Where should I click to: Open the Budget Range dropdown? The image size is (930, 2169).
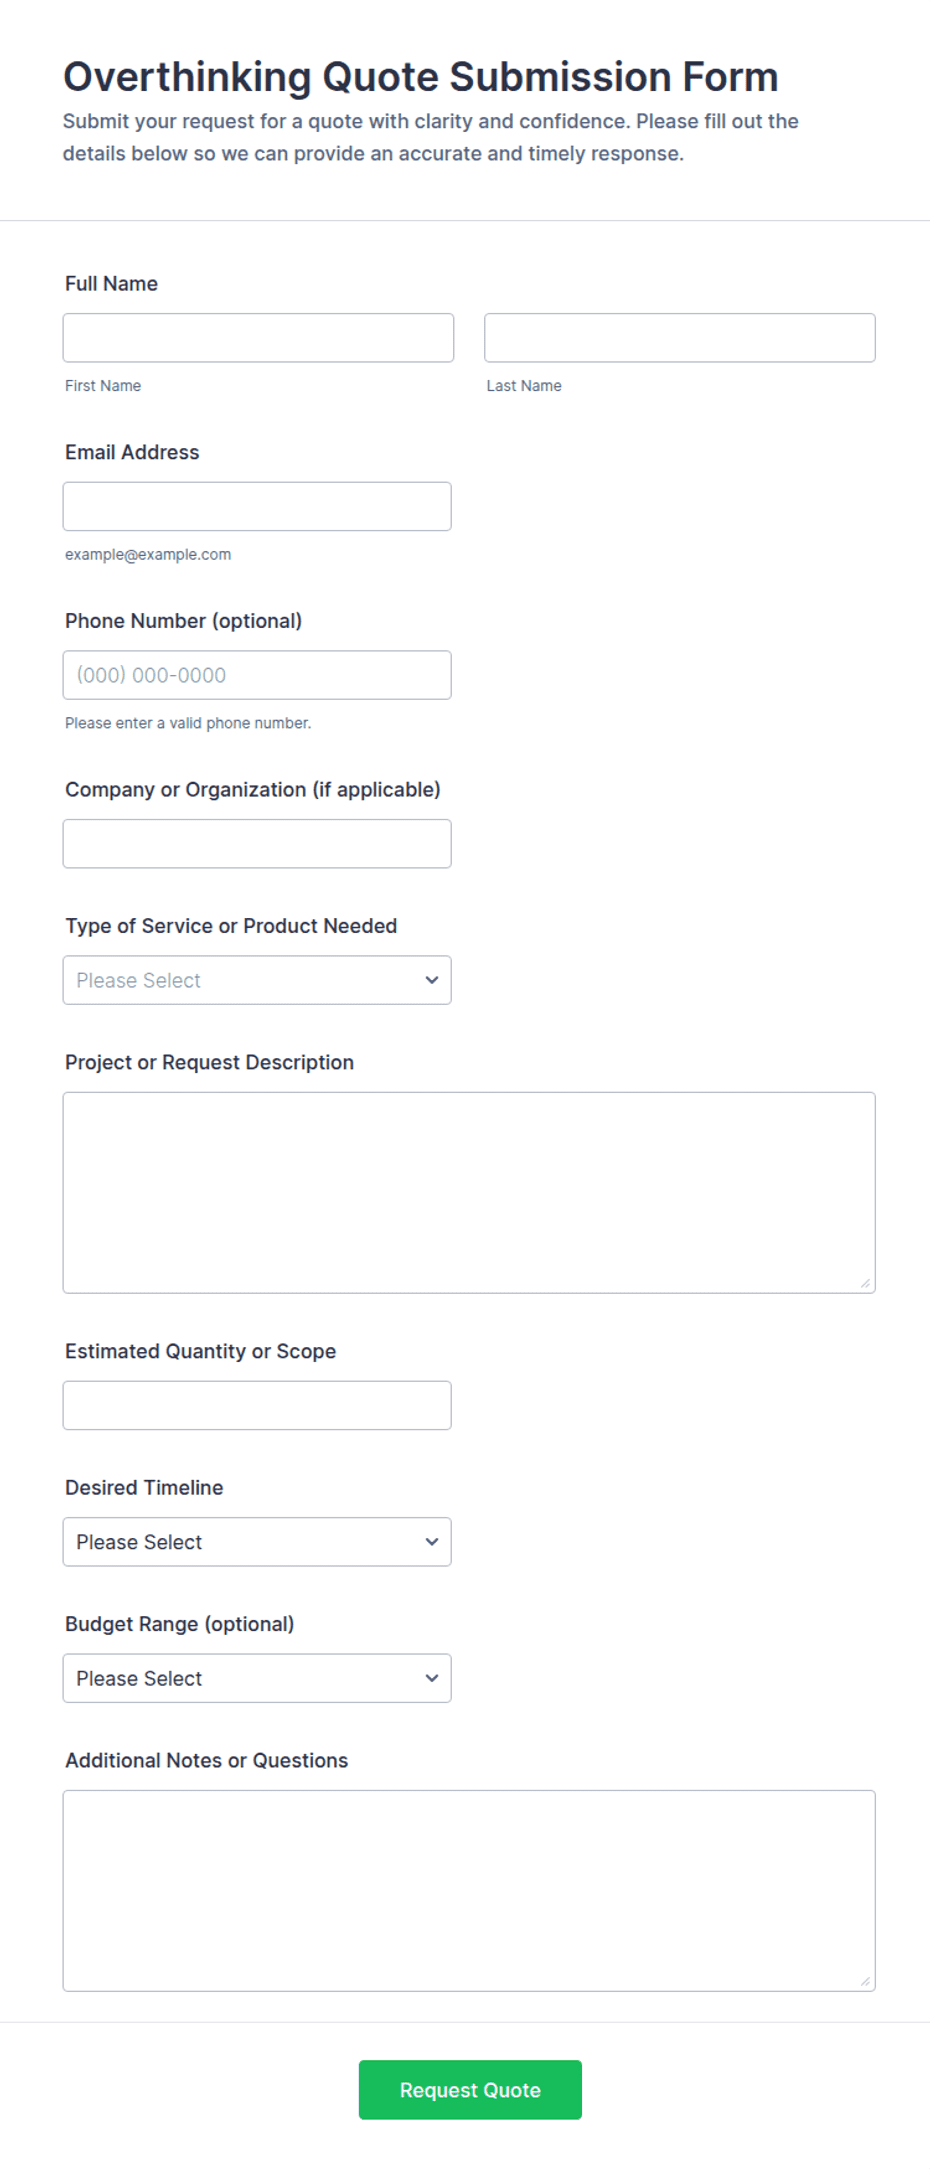[257, 1678]
